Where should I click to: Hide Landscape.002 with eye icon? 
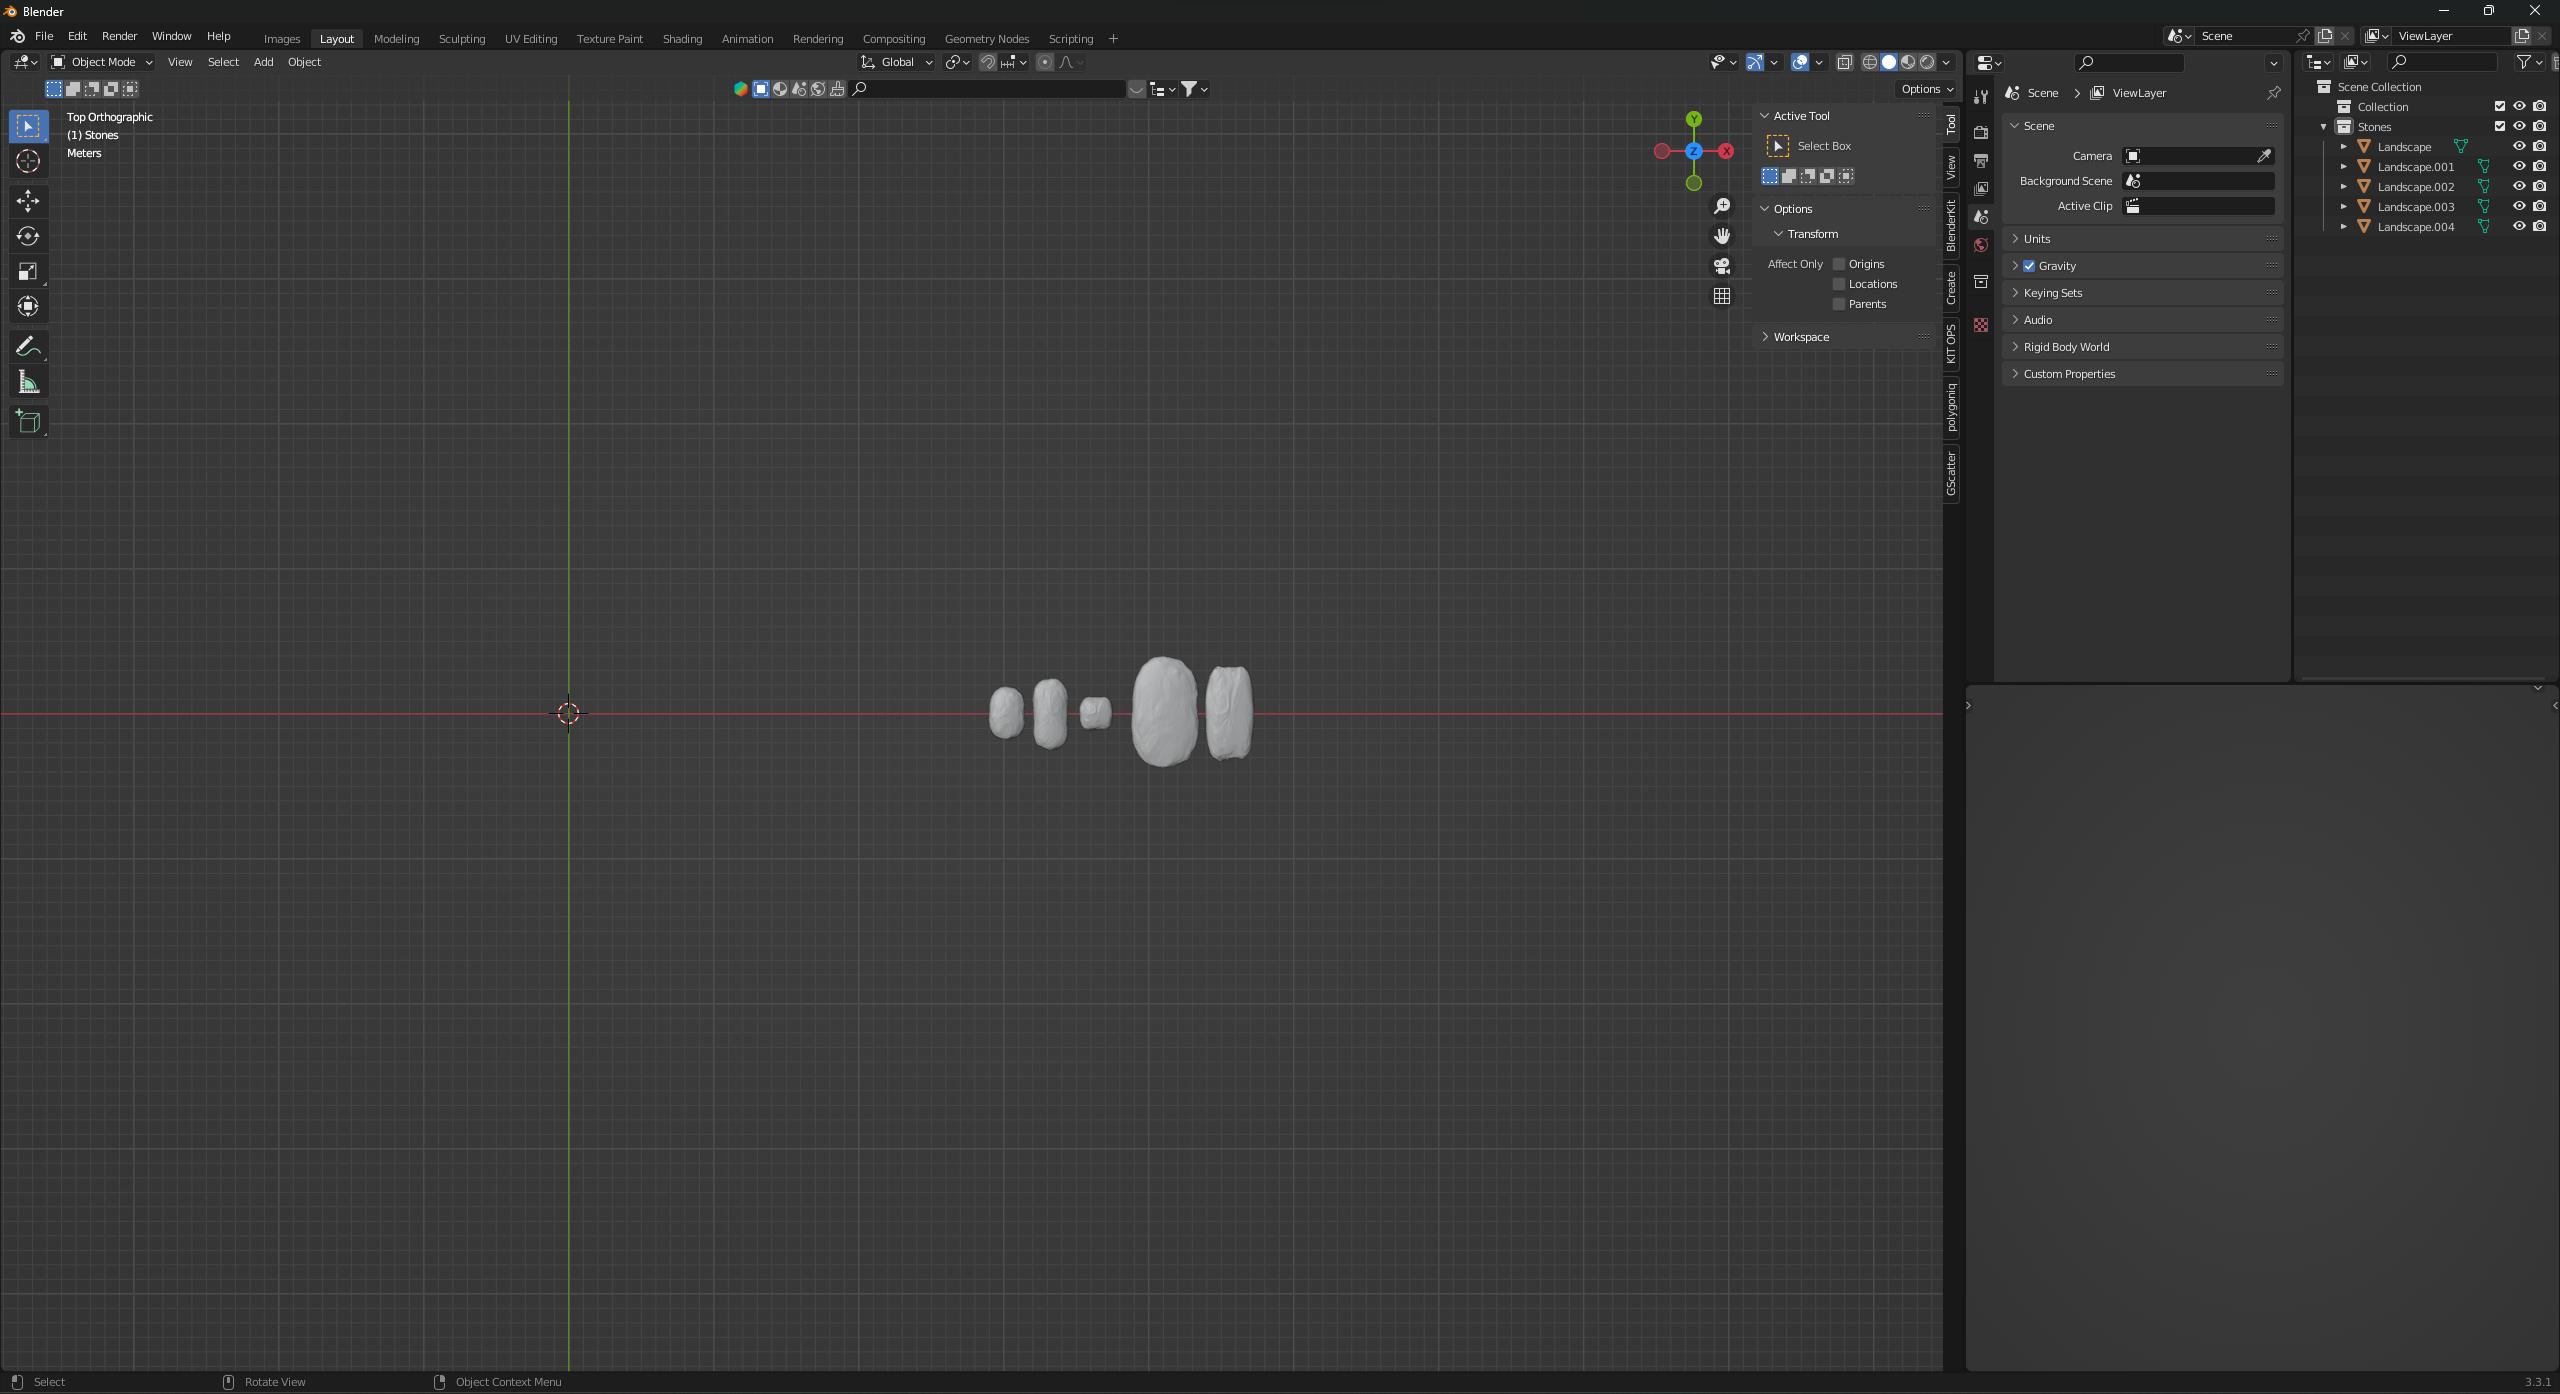coord(2519,186)
